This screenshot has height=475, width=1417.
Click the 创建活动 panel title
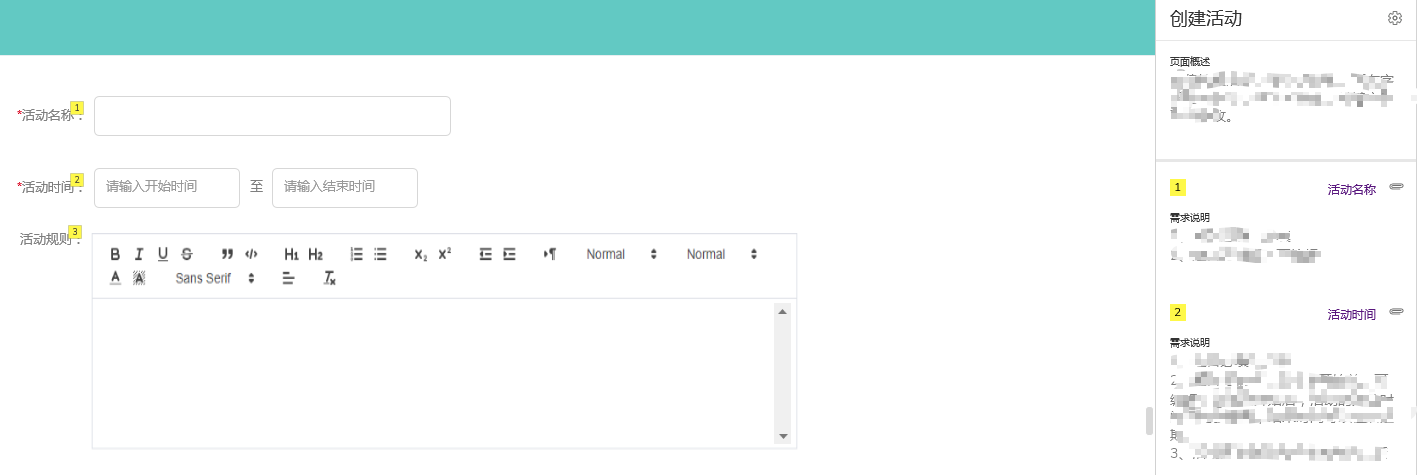pyautogui.click(x=1206, y=18)
